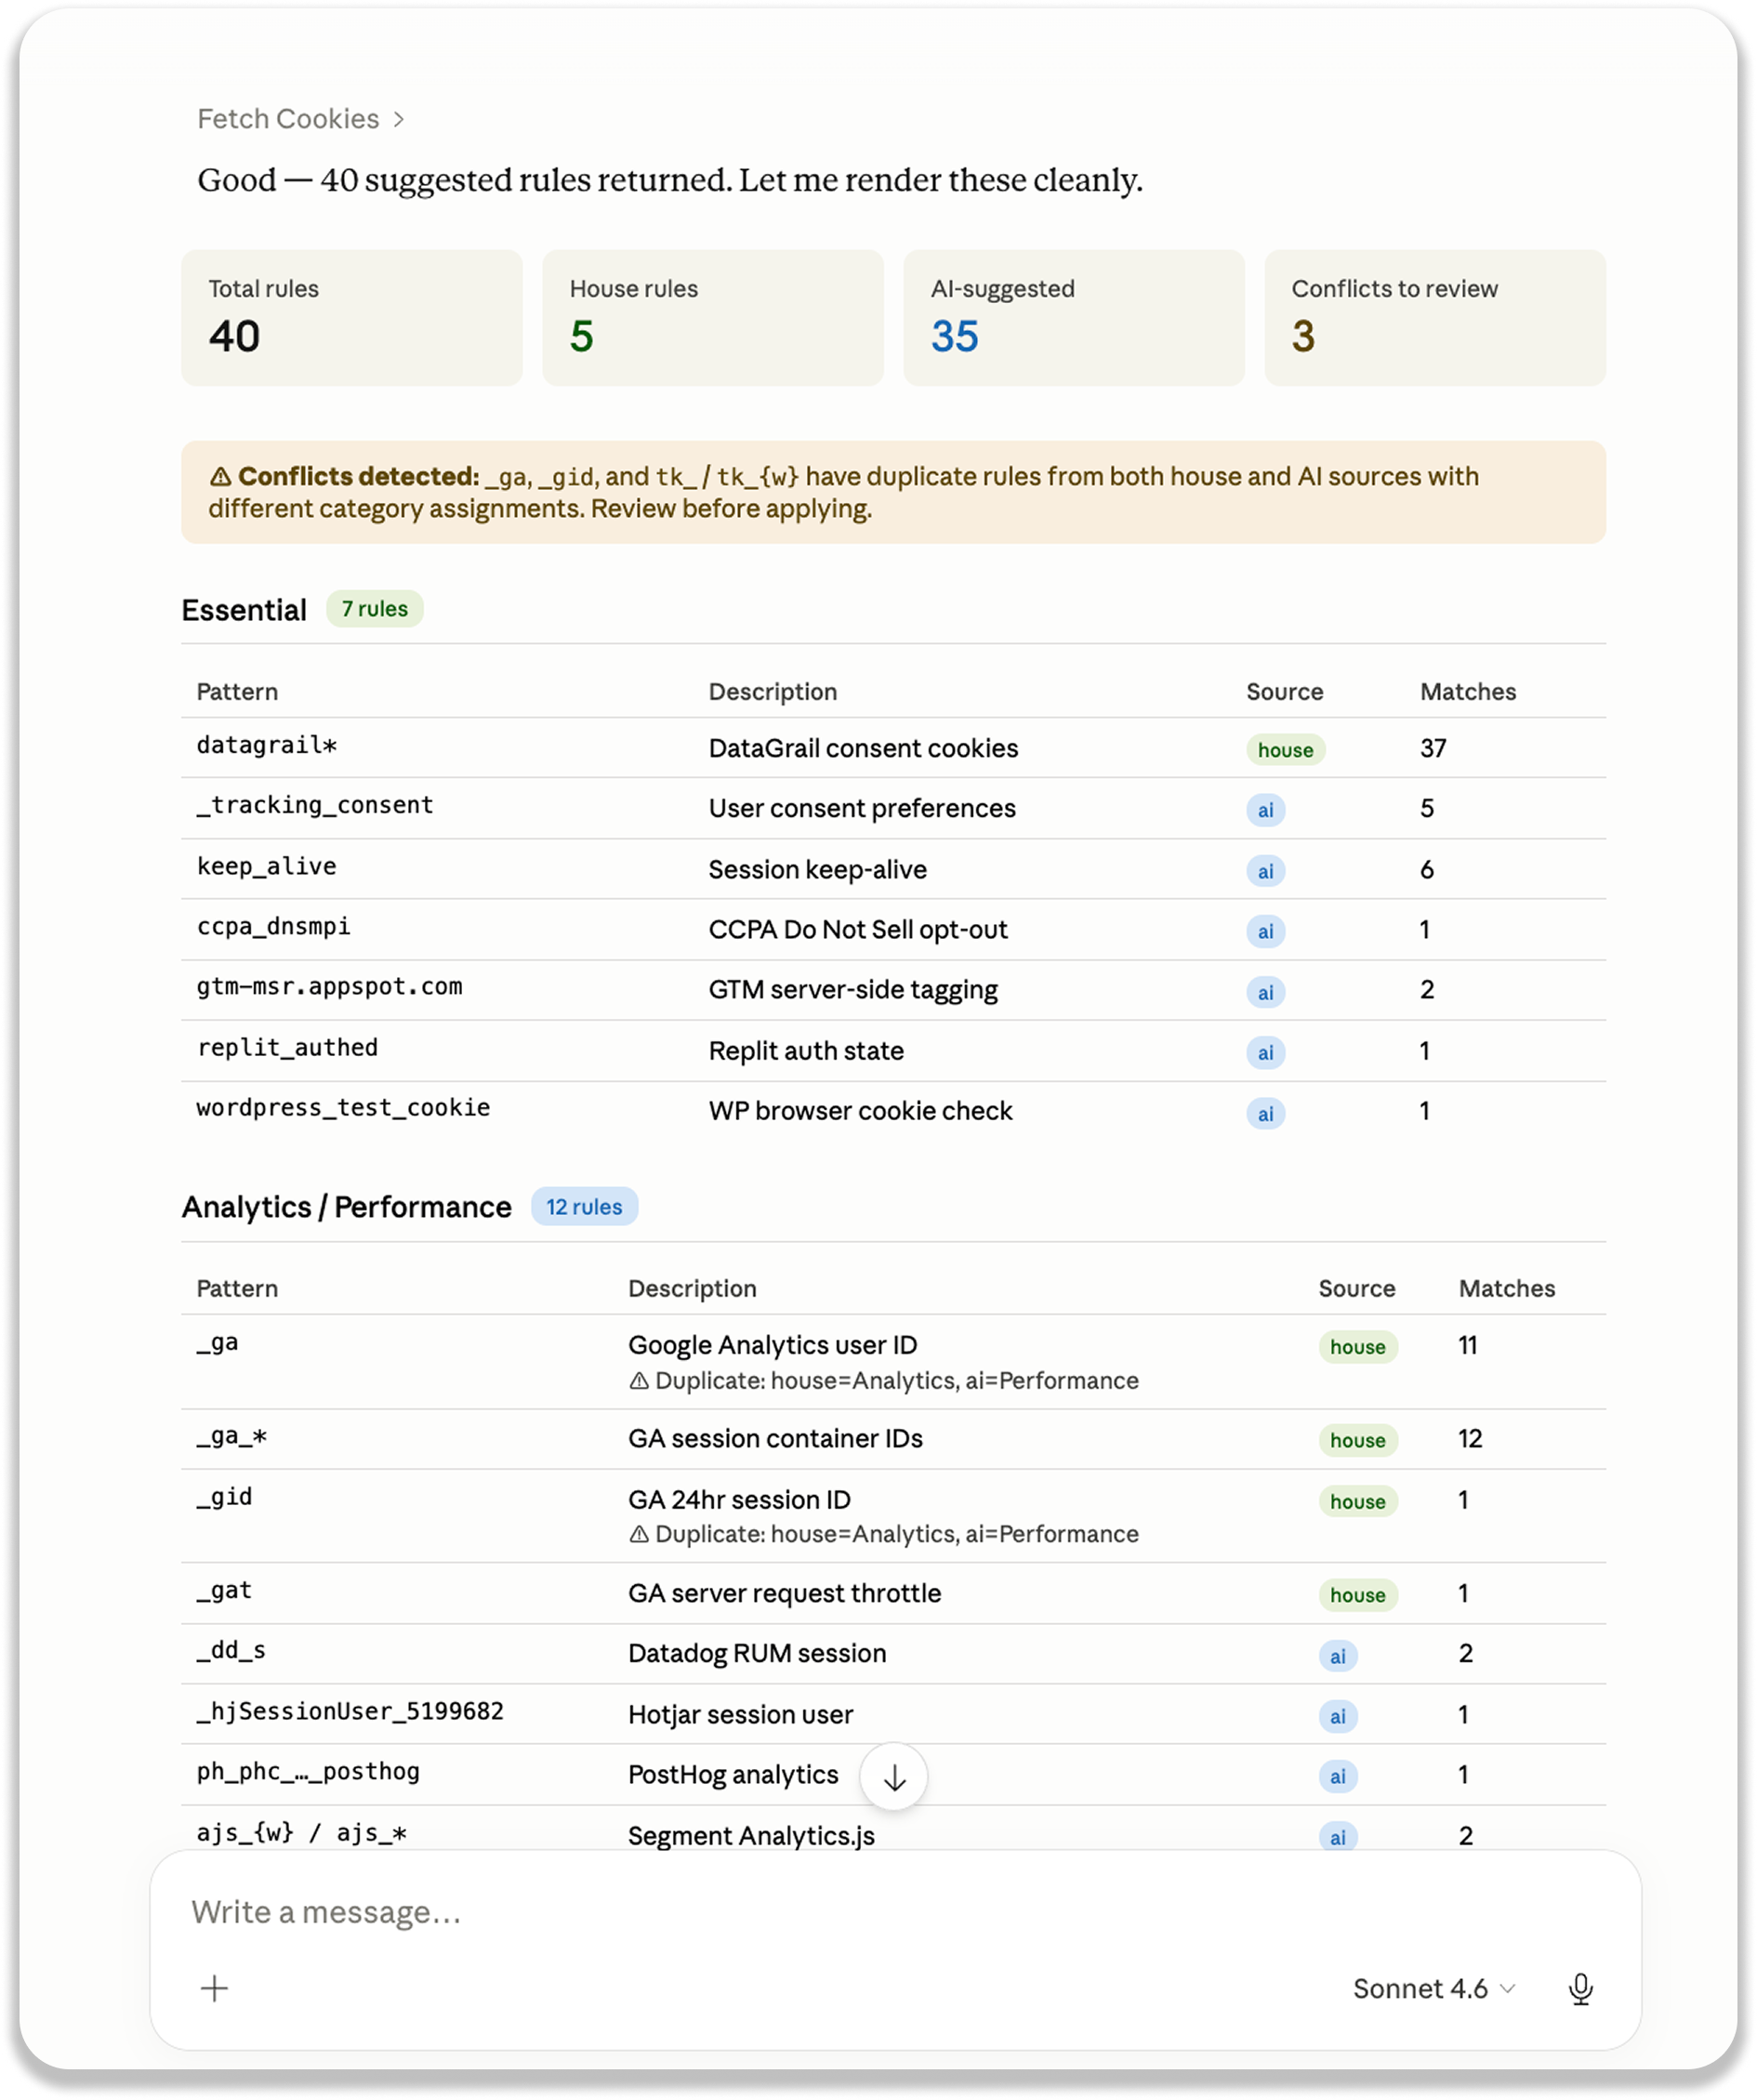This screenshot has height=2100, width=1757.
Task: Select wordpress_test_cookie pattern
Action: point(344,1108)
